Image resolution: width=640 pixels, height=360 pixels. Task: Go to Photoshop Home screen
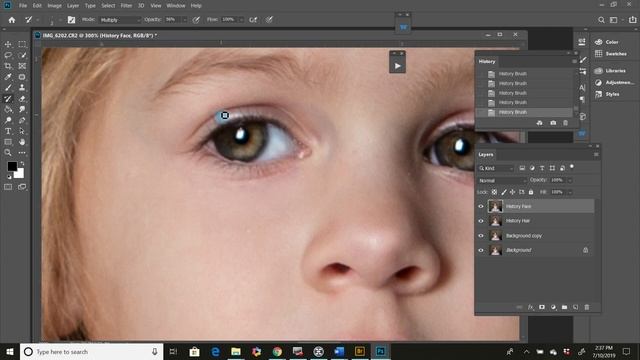(12, 20)
